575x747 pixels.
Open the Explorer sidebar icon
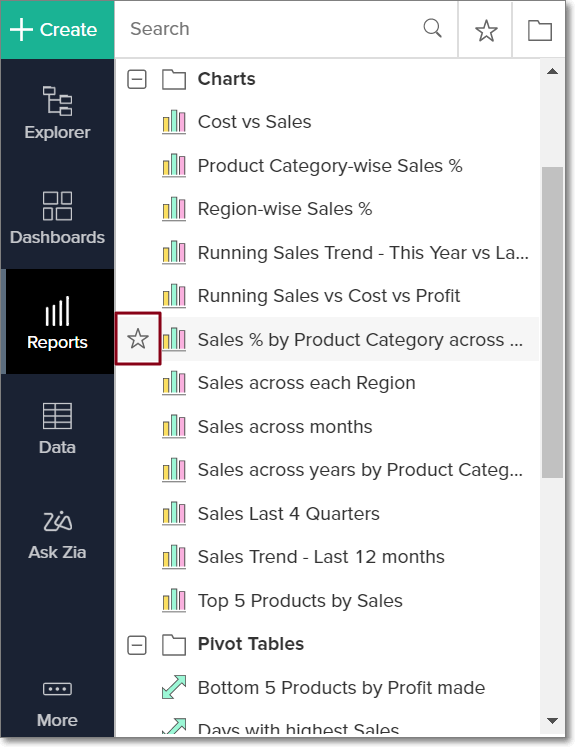pos(57,113)
